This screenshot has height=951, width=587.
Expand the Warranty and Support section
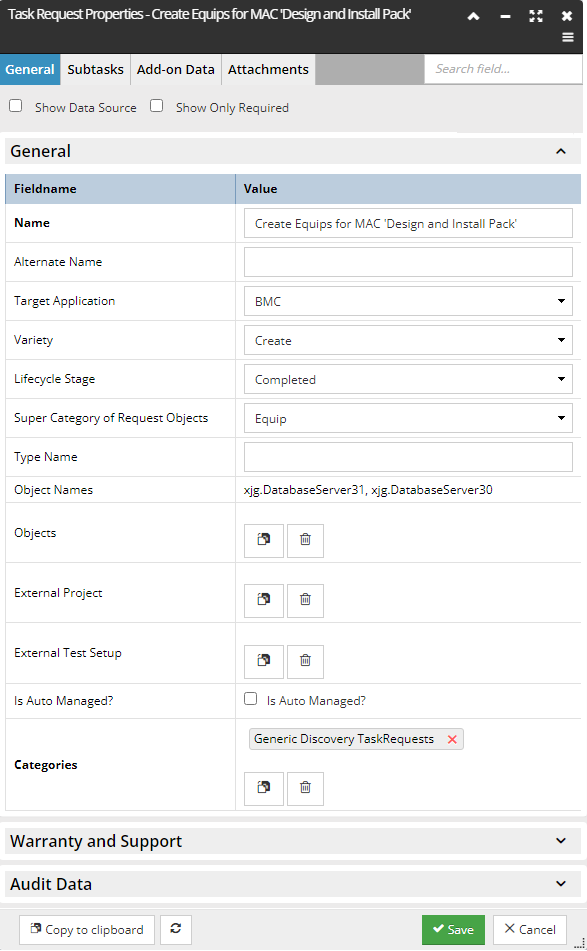pos(293,841)
